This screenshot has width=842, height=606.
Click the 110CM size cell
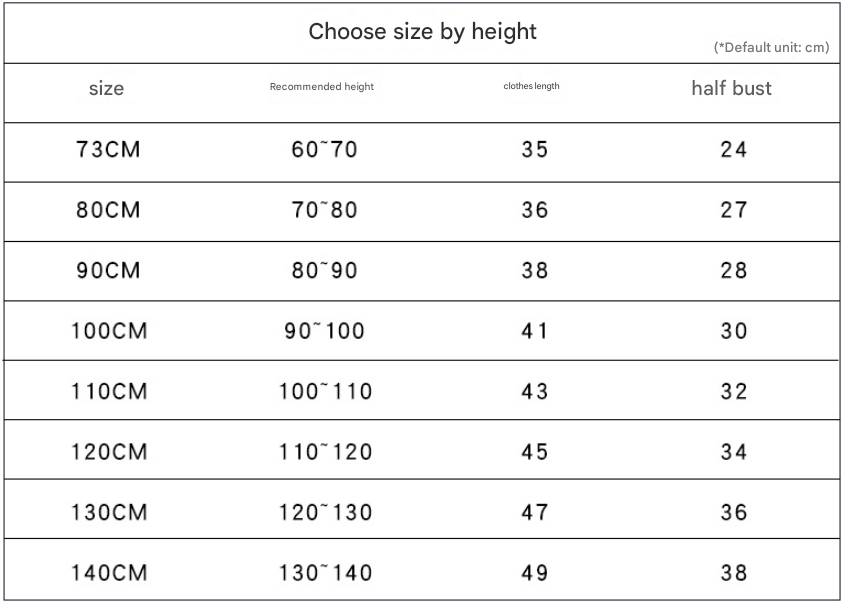click(x=109, y=391)
